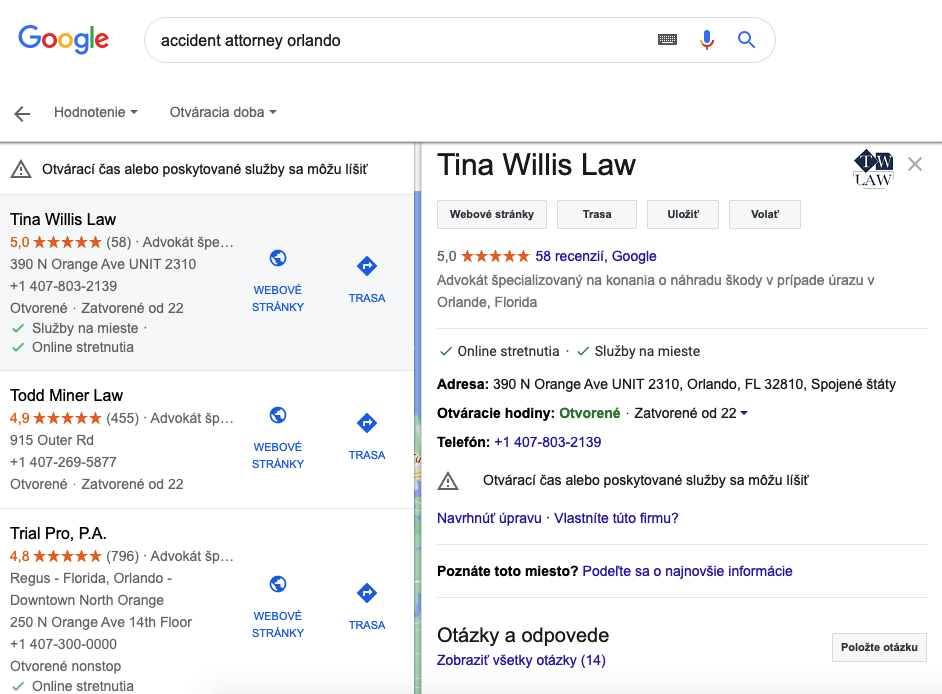Screen dimensions: 942x694
Task: Click the 4,9 rating of Todd Miner Law
Action: [20, 418]
